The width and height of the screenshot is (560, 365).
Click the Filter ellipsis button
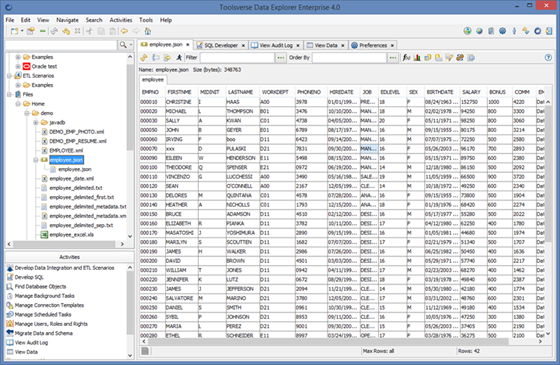coord(281,58)
